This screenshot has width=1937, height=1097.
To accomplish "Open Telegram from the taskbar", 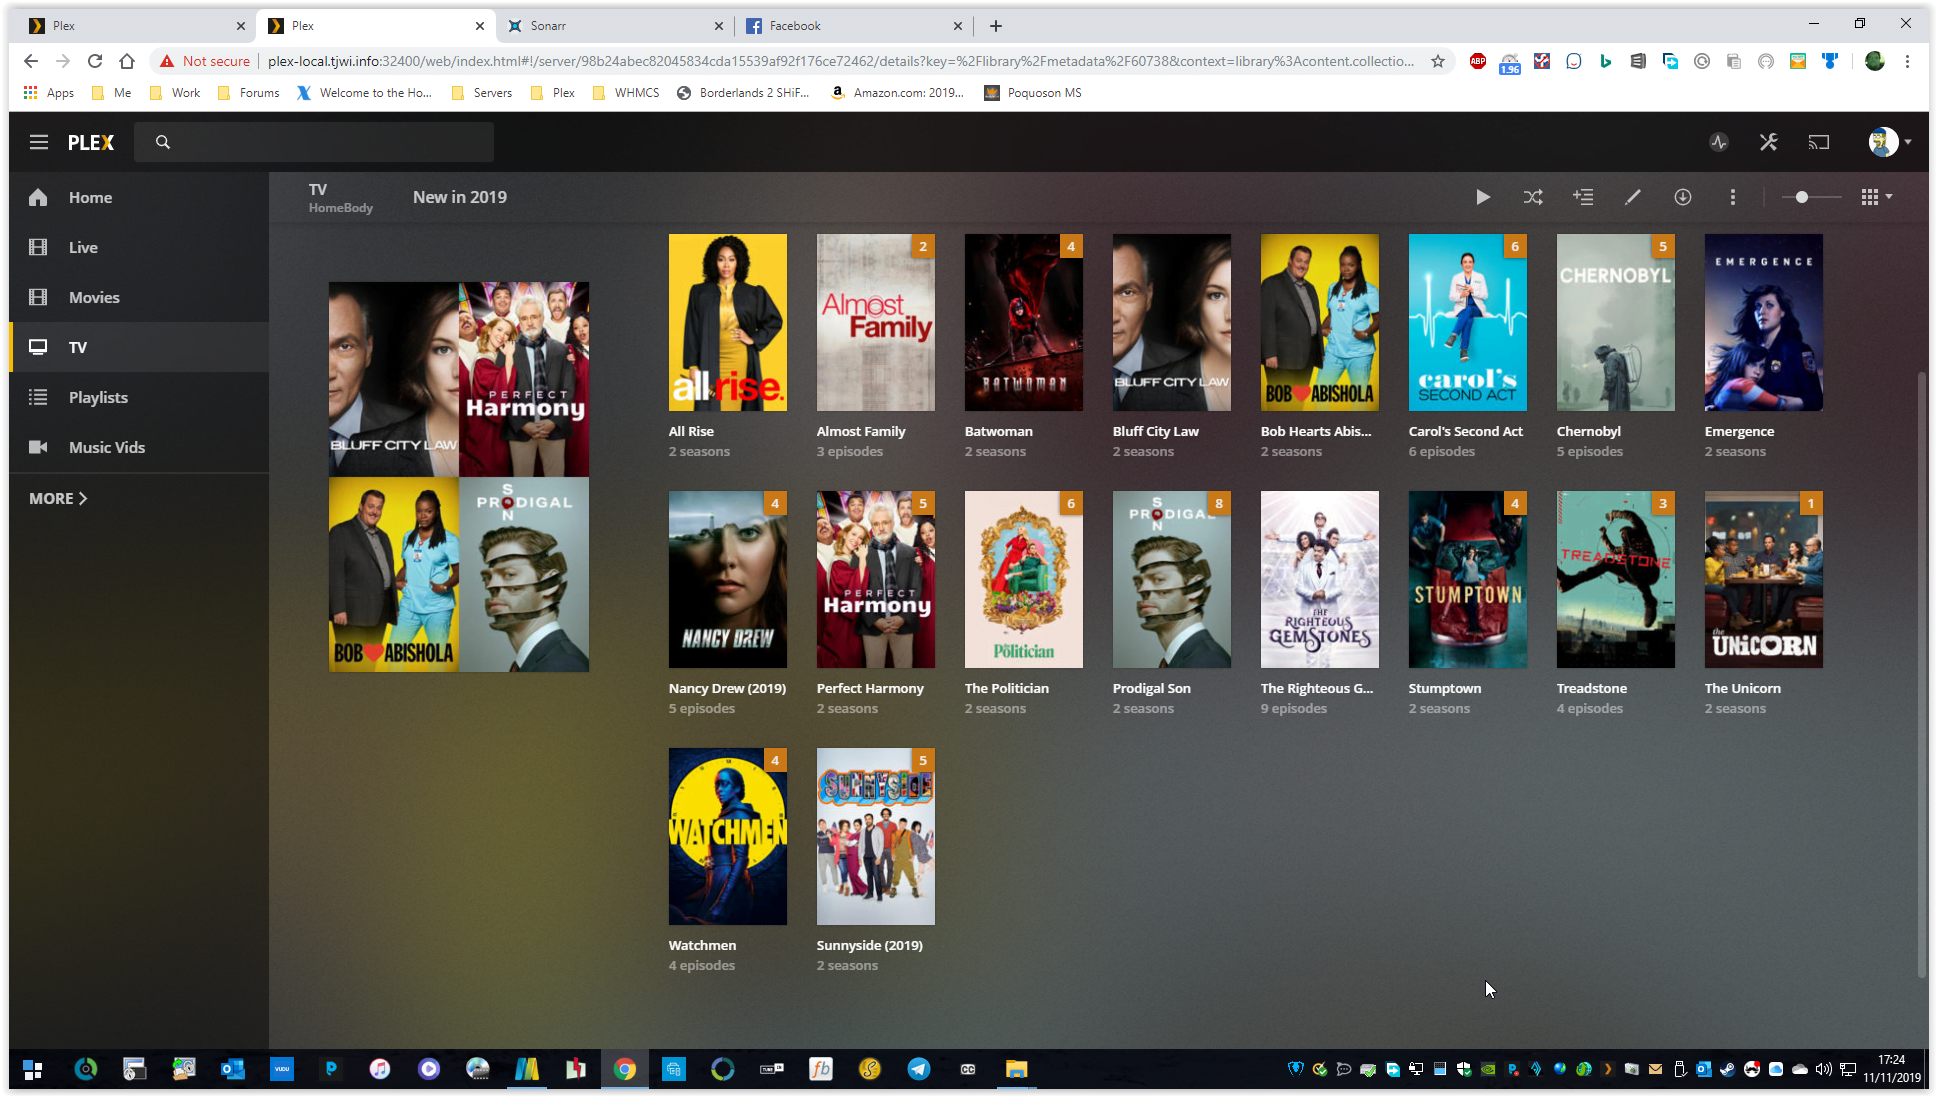I will (919, 1069).
